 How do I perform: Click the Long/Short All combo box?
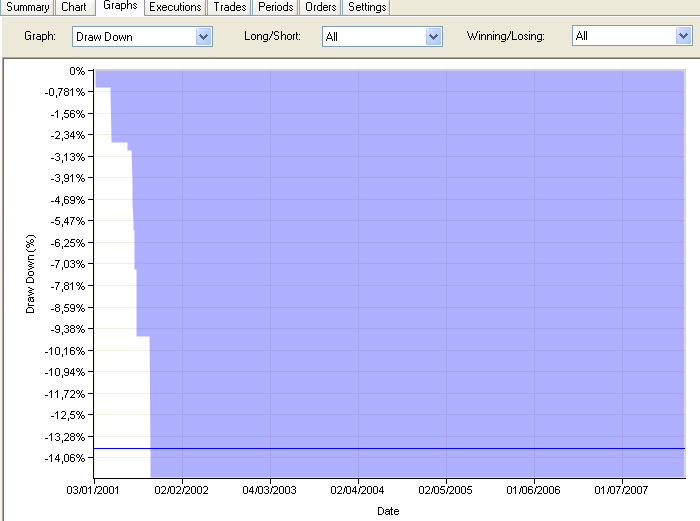tap(382, 37)
